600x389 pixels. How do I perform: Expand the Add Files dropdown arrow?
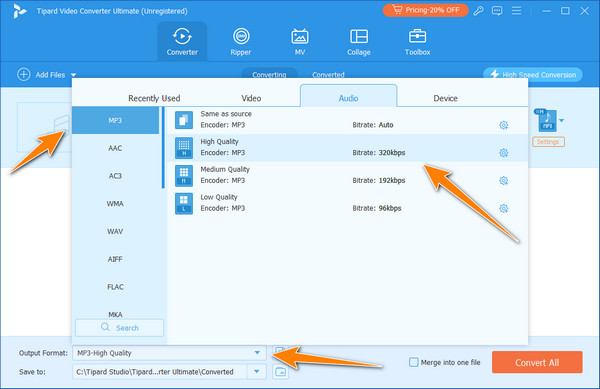click(73, 75)
